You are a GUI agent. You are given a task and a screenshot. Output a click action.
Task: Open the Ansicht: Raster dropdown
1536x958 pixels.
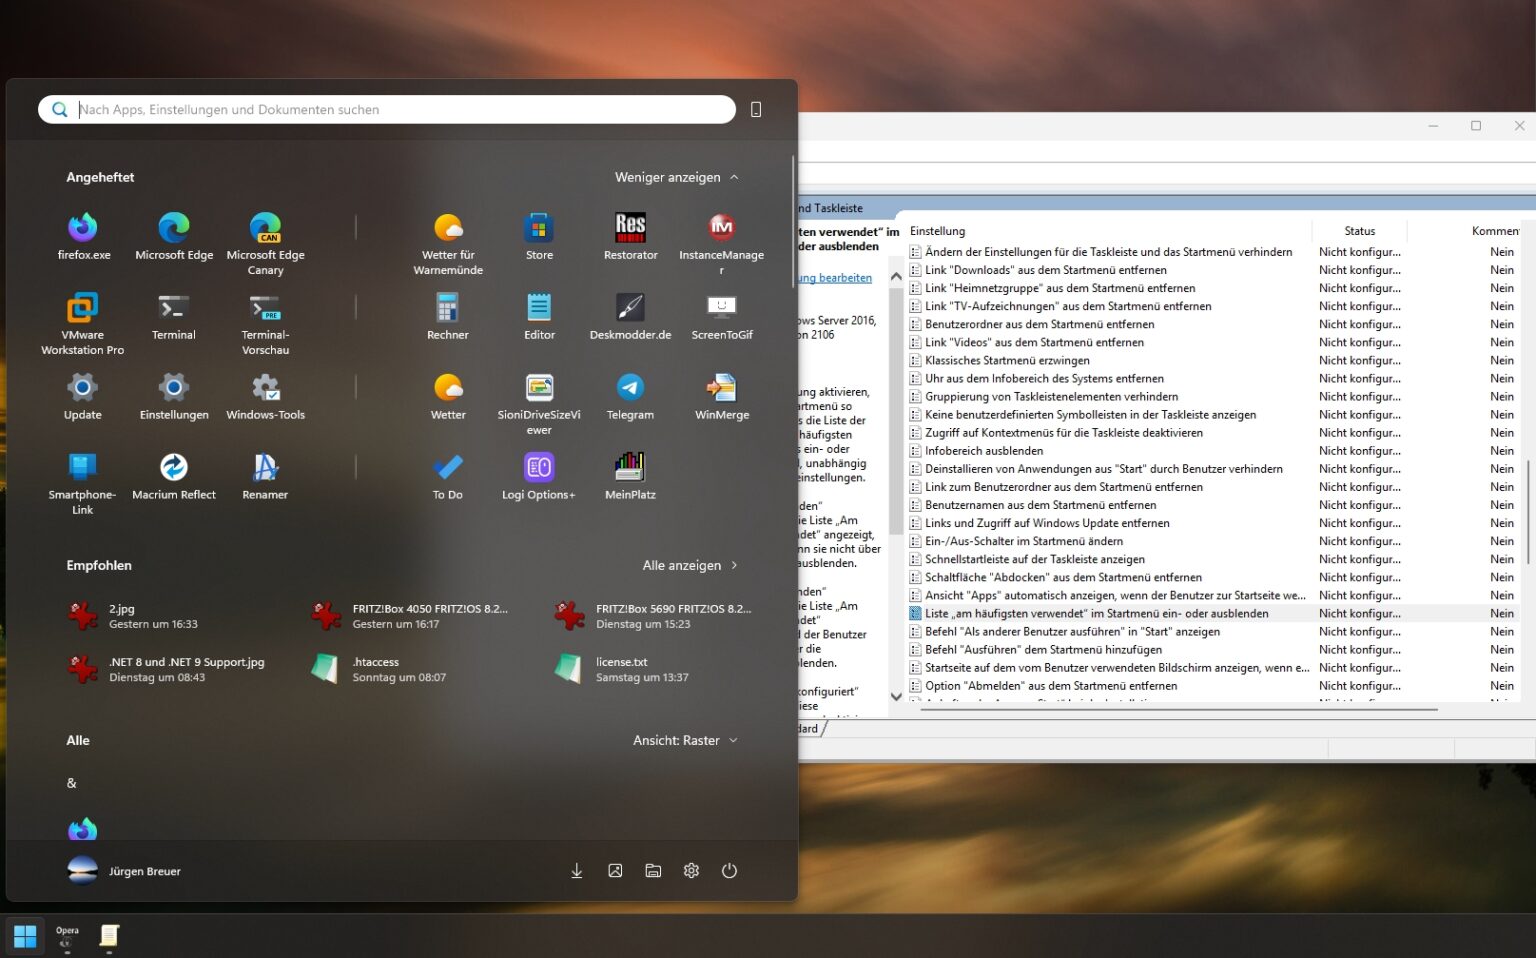pos(686,740)
